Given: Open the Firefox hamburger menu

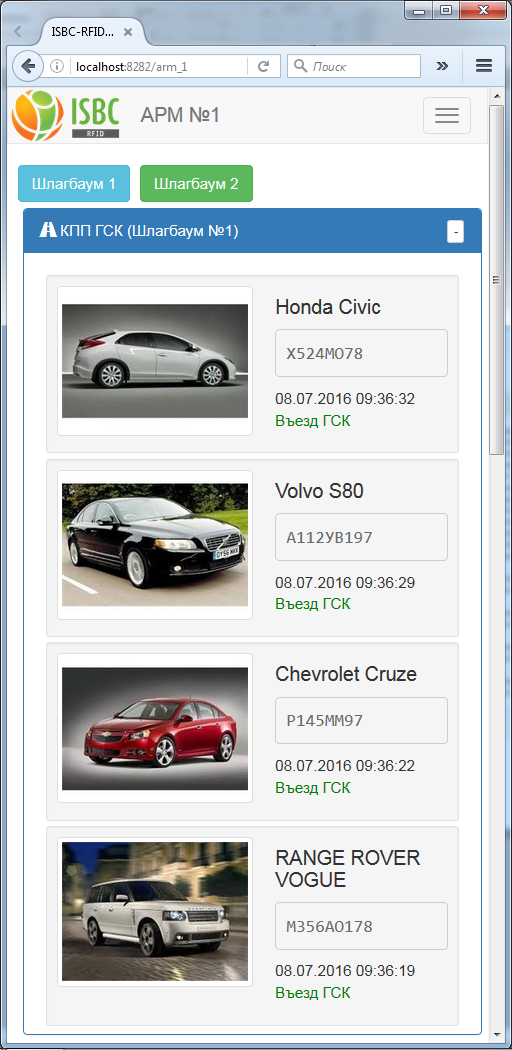Looking at the screenshot, I should (x=483, y=66).
